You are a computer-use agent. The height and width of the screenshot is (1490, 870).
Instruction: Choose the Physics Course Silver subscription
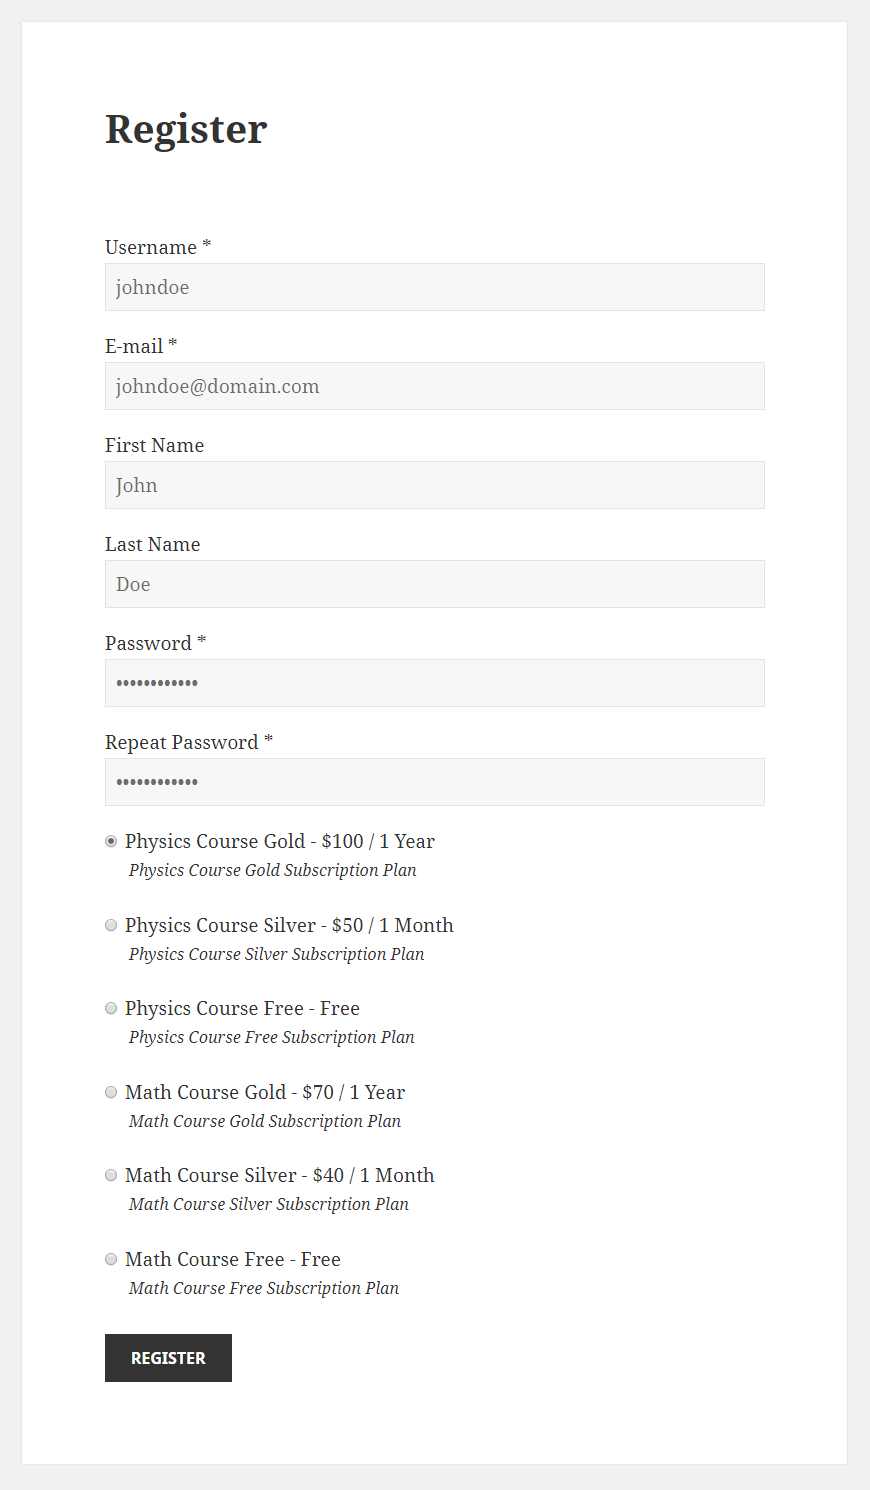coord(111,925)
